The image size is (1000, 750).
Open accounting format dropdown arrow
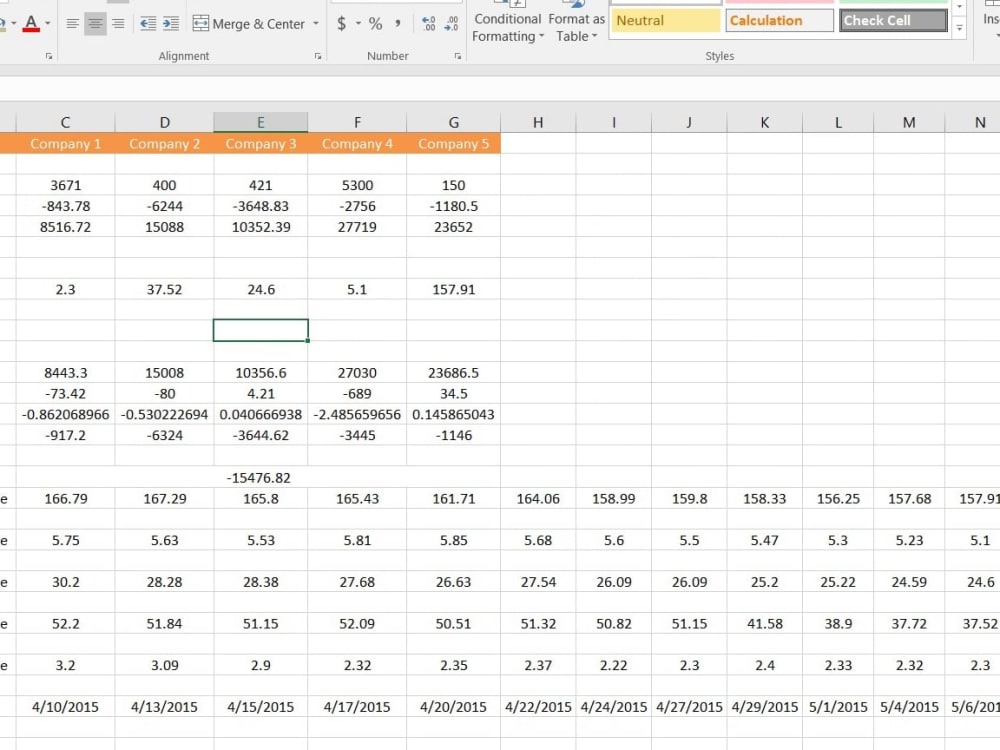click(x=358, y=24)
